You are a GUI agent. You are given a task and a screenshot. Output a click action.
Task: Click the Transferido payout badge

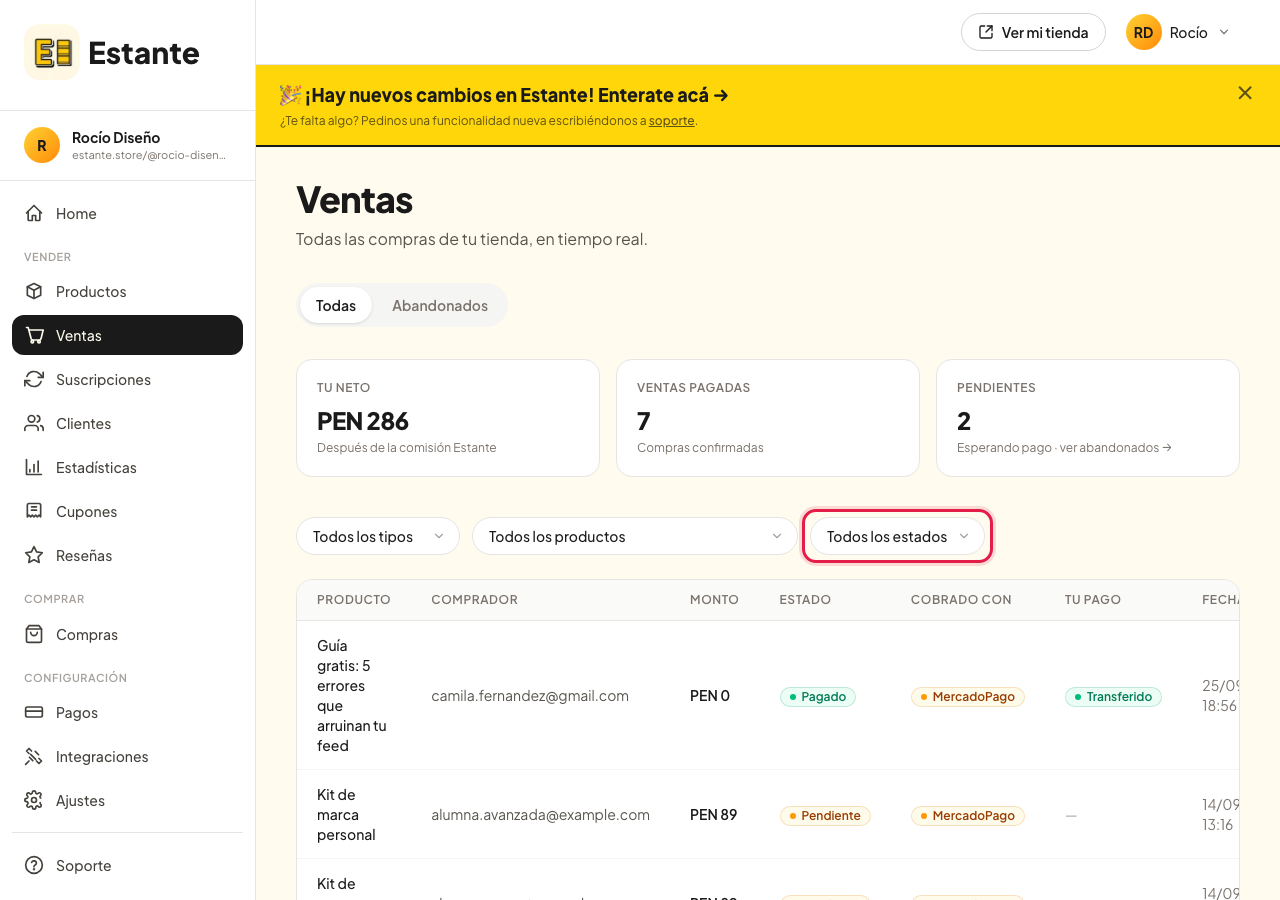click(x=1113, y=696)
